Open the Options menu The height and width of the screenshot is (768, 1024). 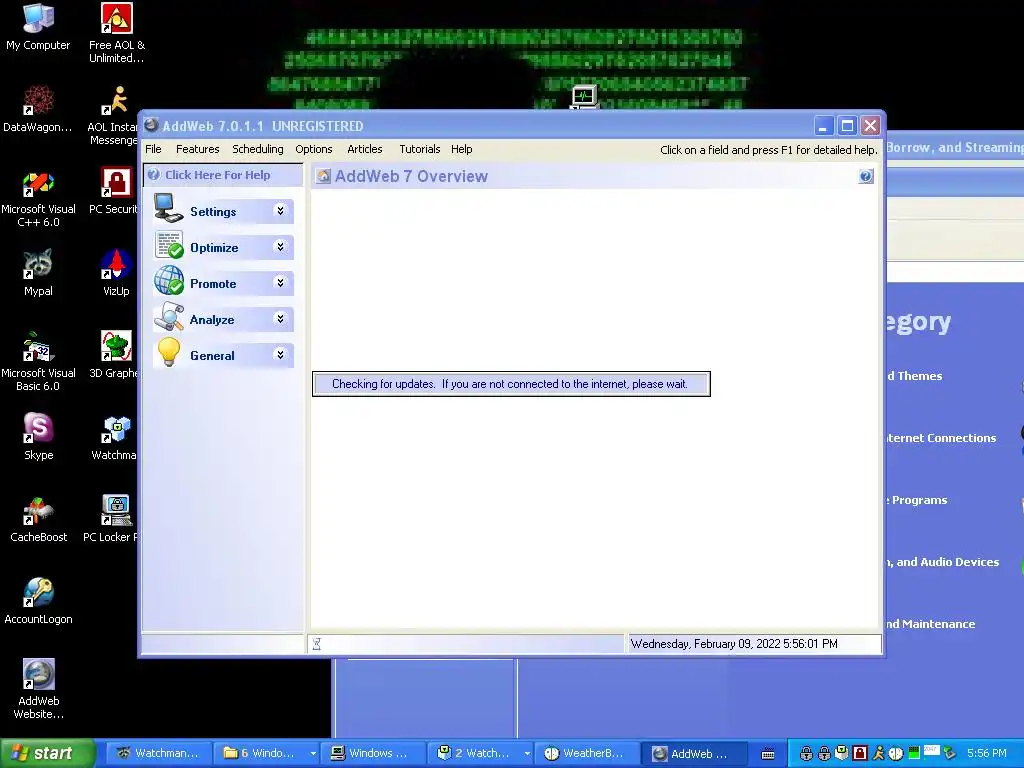(x=313, y=150)
